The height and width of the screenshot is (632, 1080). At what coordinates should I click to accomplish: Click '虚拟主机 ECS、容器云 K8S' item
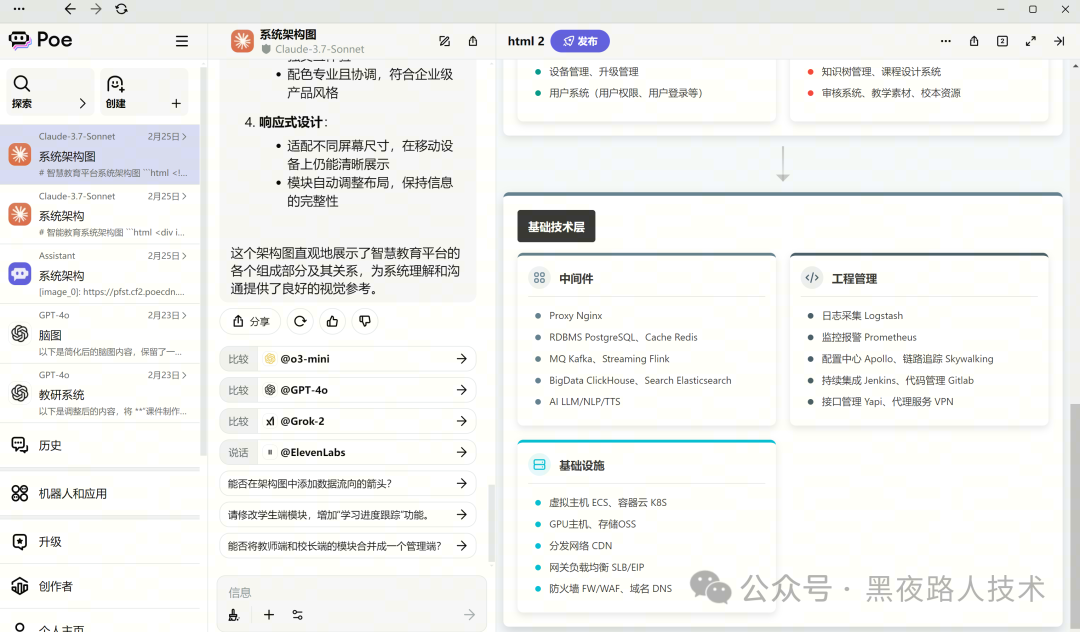point(608,503)
